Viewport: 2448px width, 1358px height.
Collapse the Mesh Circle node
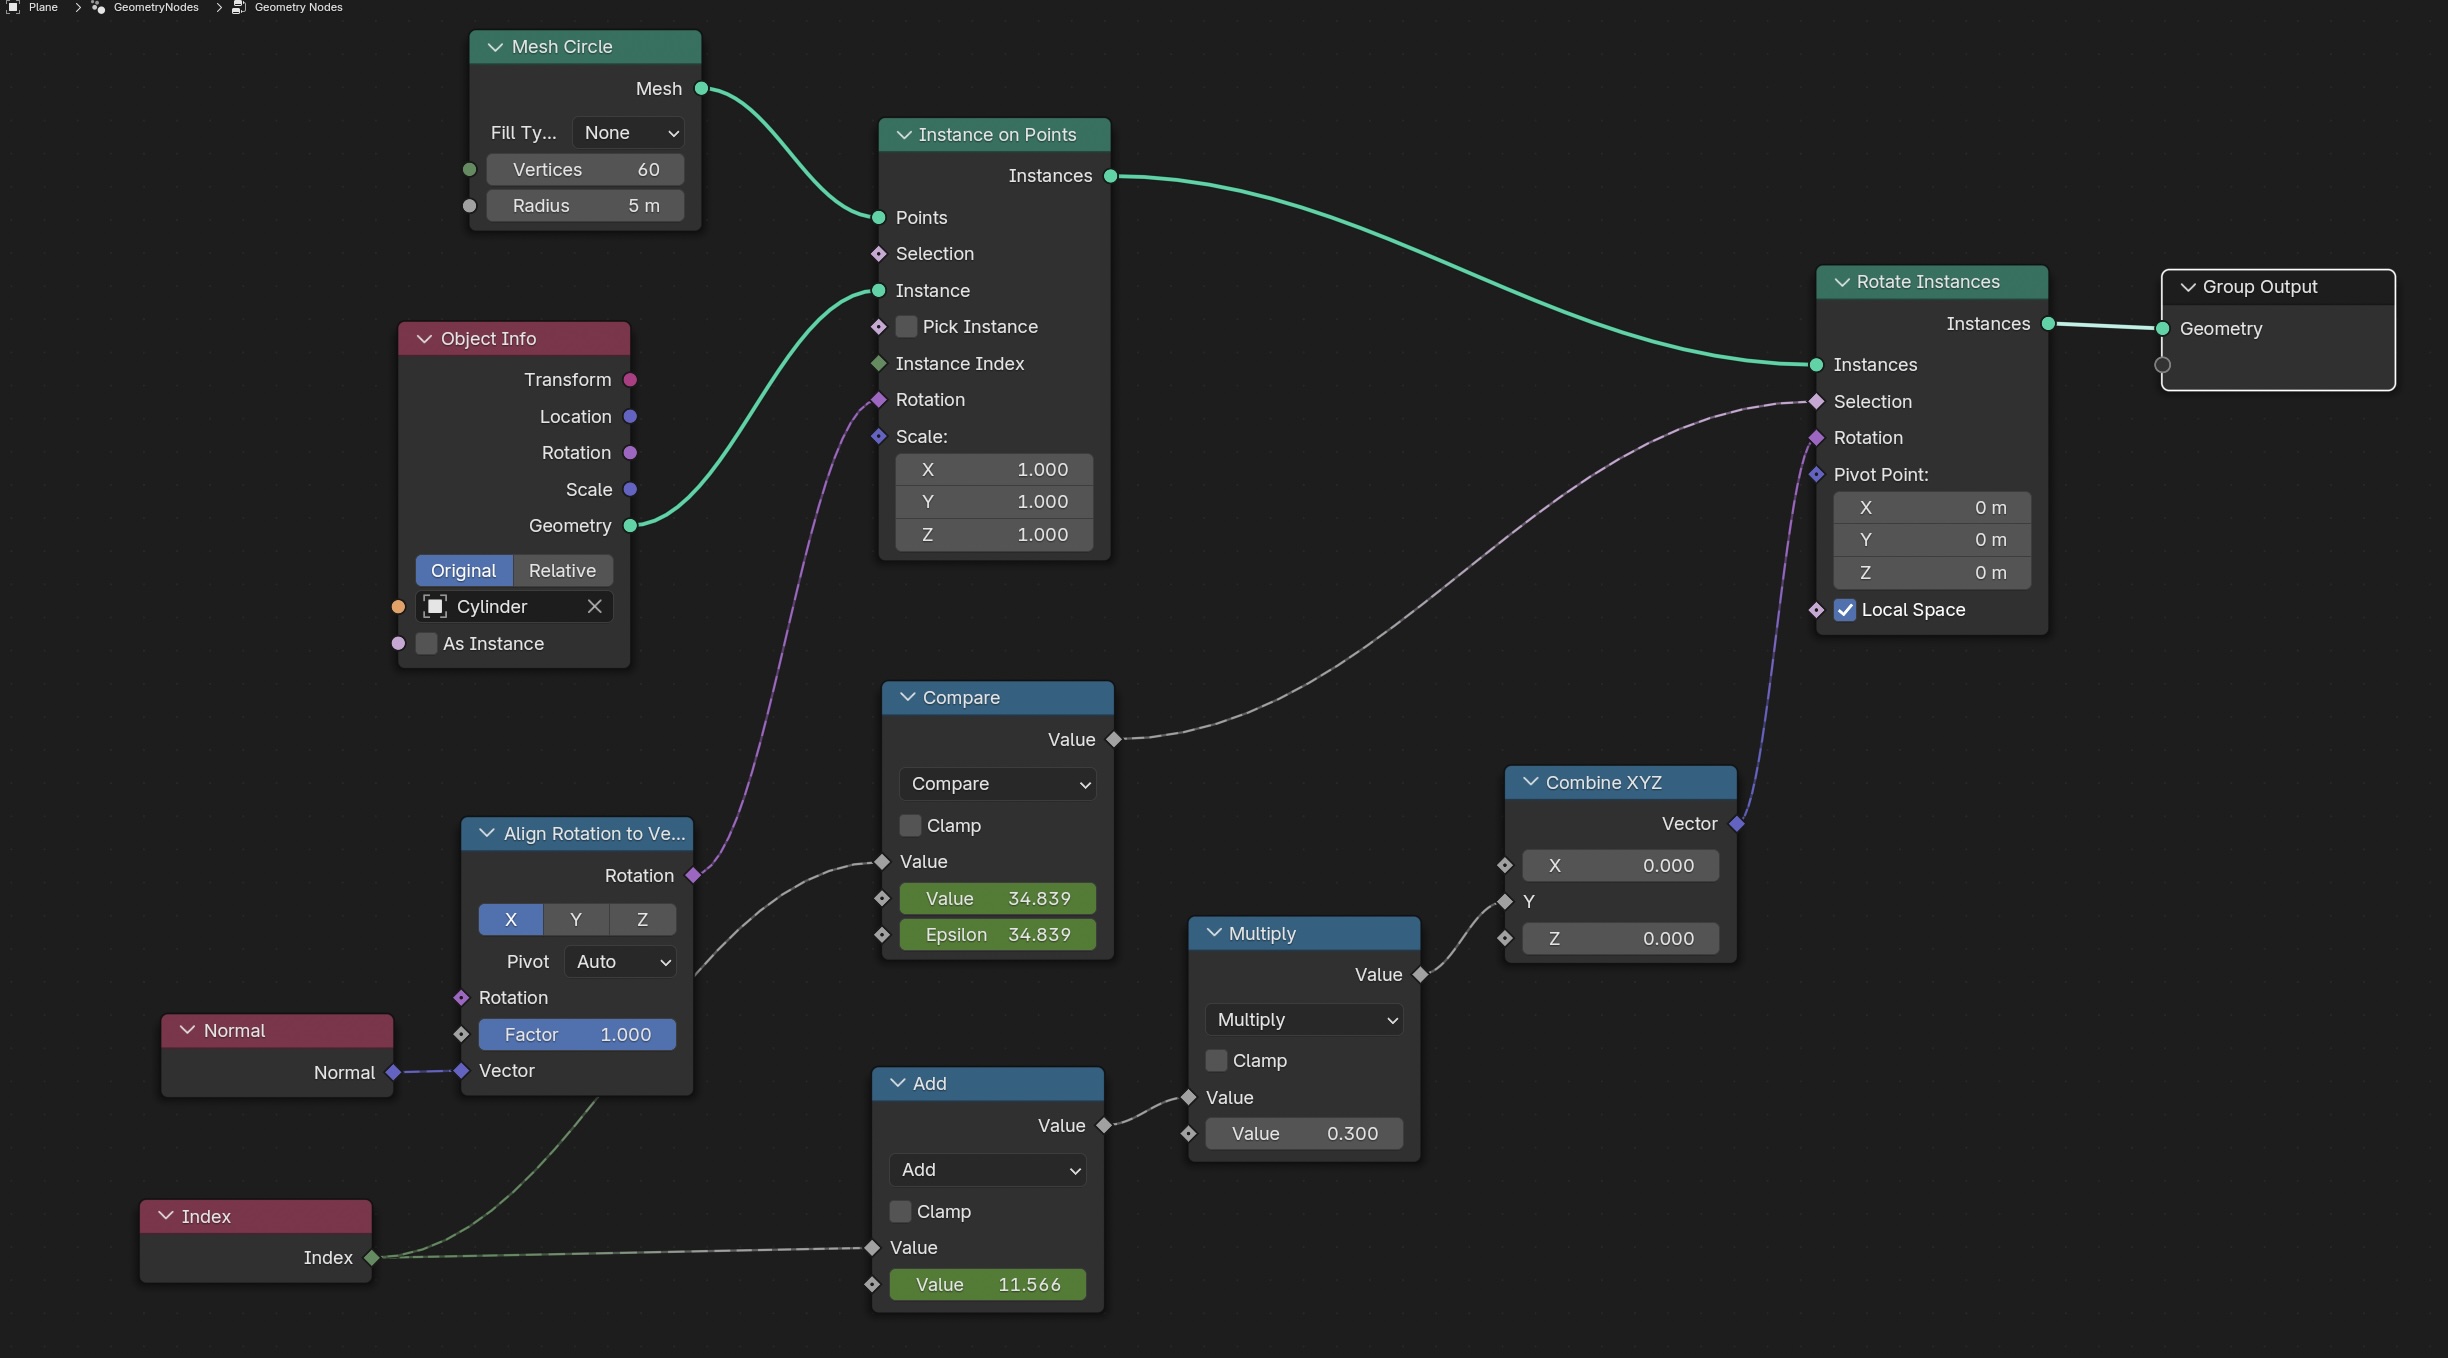[x=495, y=47]
